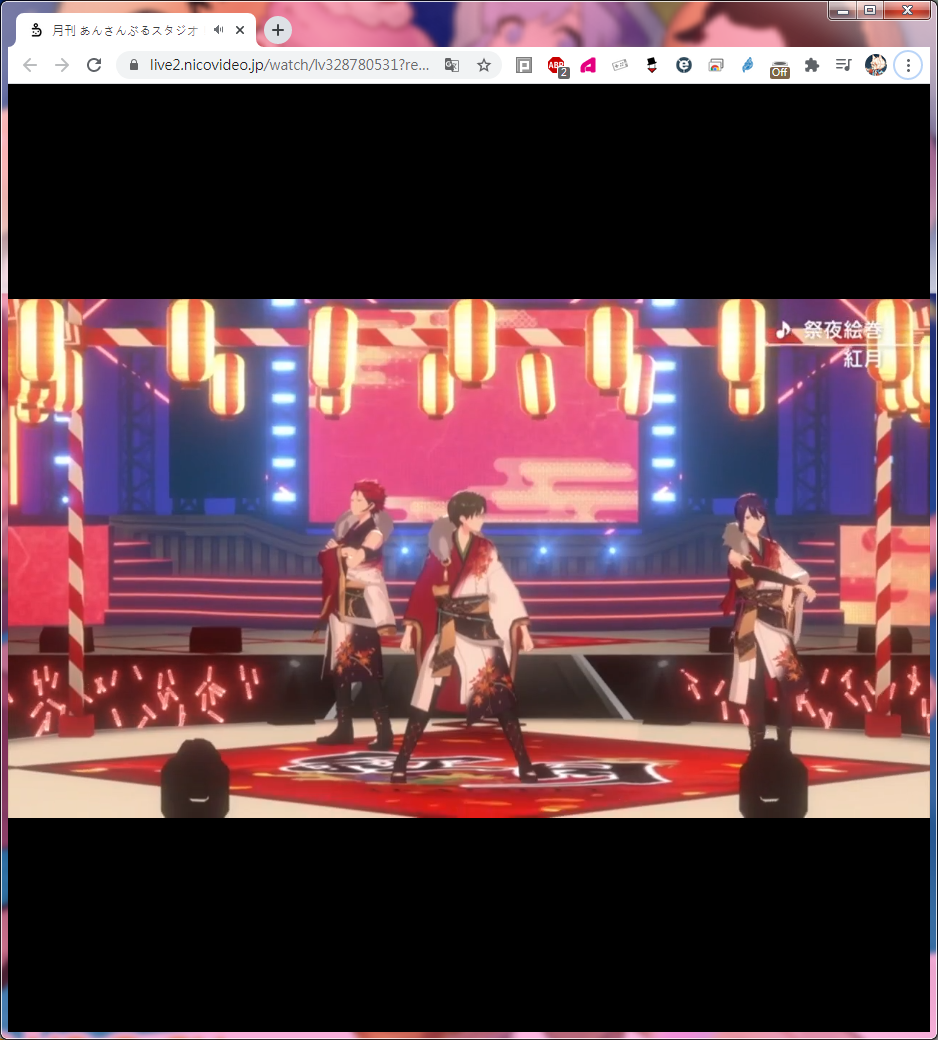Open the square-in-square extension icon
Screen dimensions: 938x1040
tap(523, 65)
